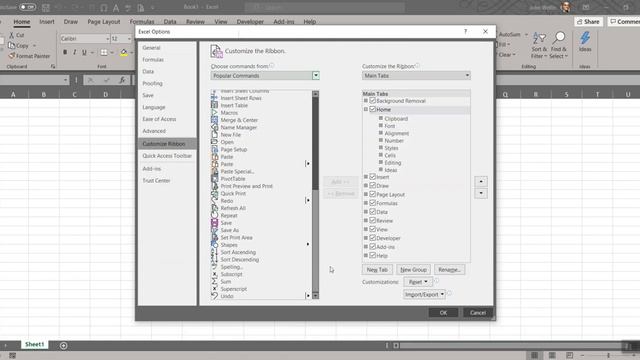Click the Merge & Center command icon

(x=214, y=120)
